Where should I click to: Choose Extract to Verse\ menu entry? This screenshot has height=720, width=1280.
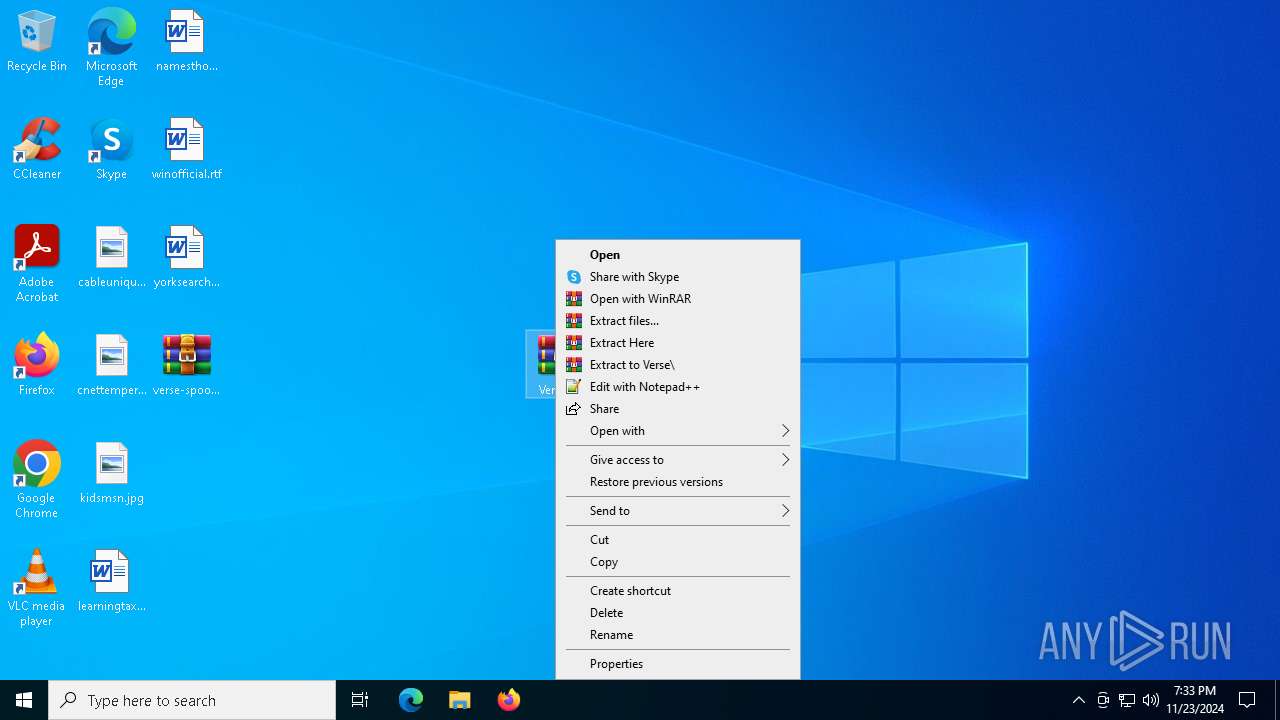[678, 365]
